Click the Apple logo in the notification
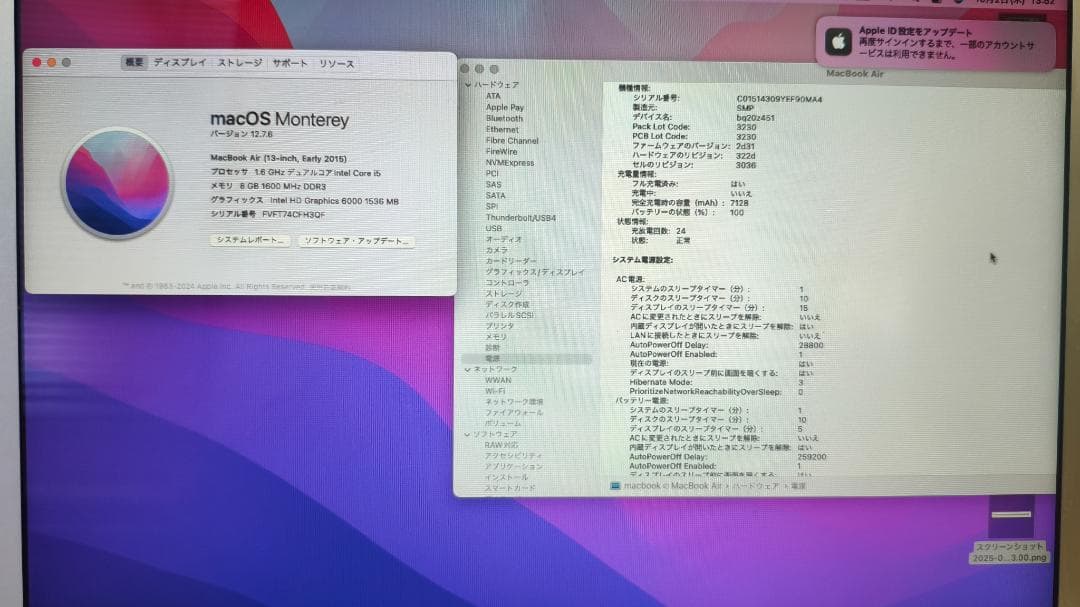 click(838, 41)
